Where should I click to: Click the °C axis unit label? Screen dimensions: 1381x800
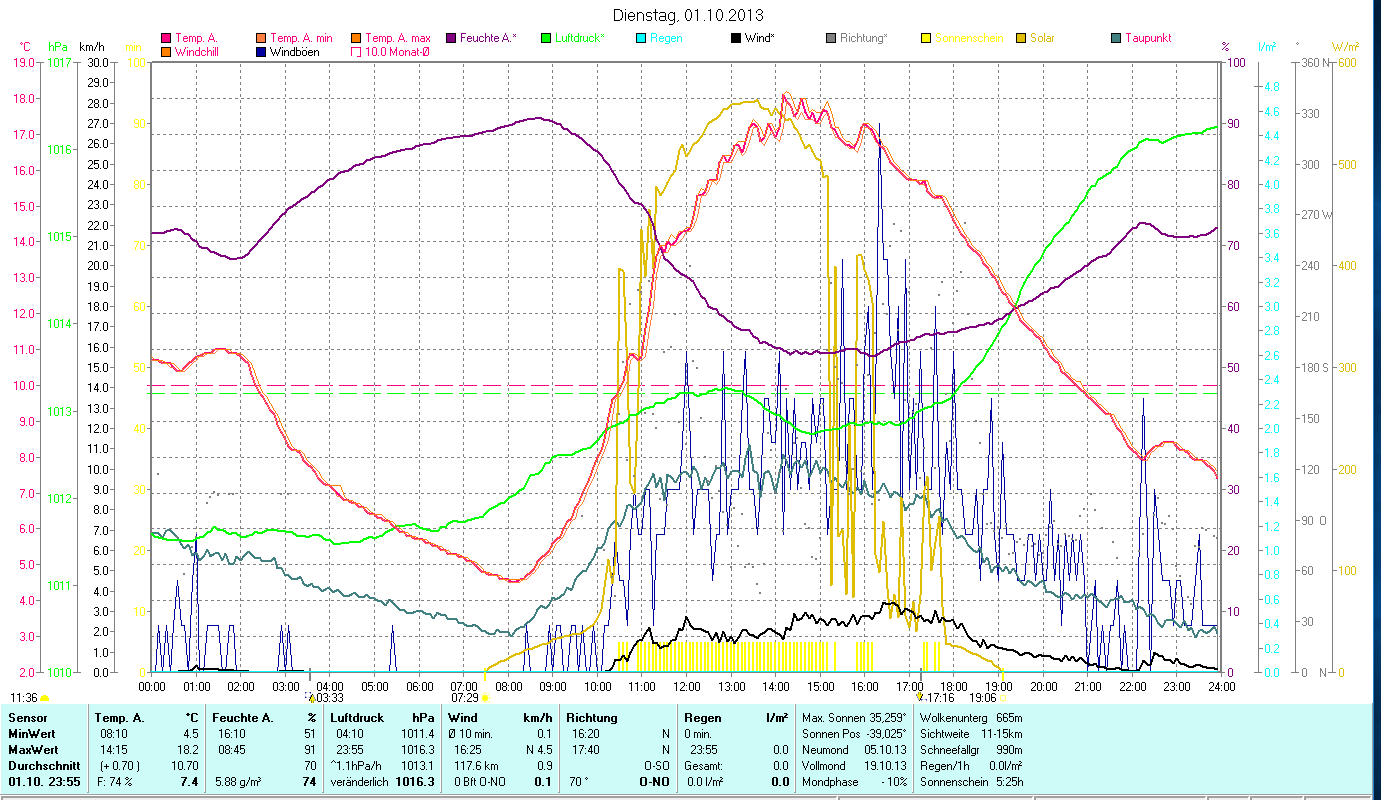25,47
